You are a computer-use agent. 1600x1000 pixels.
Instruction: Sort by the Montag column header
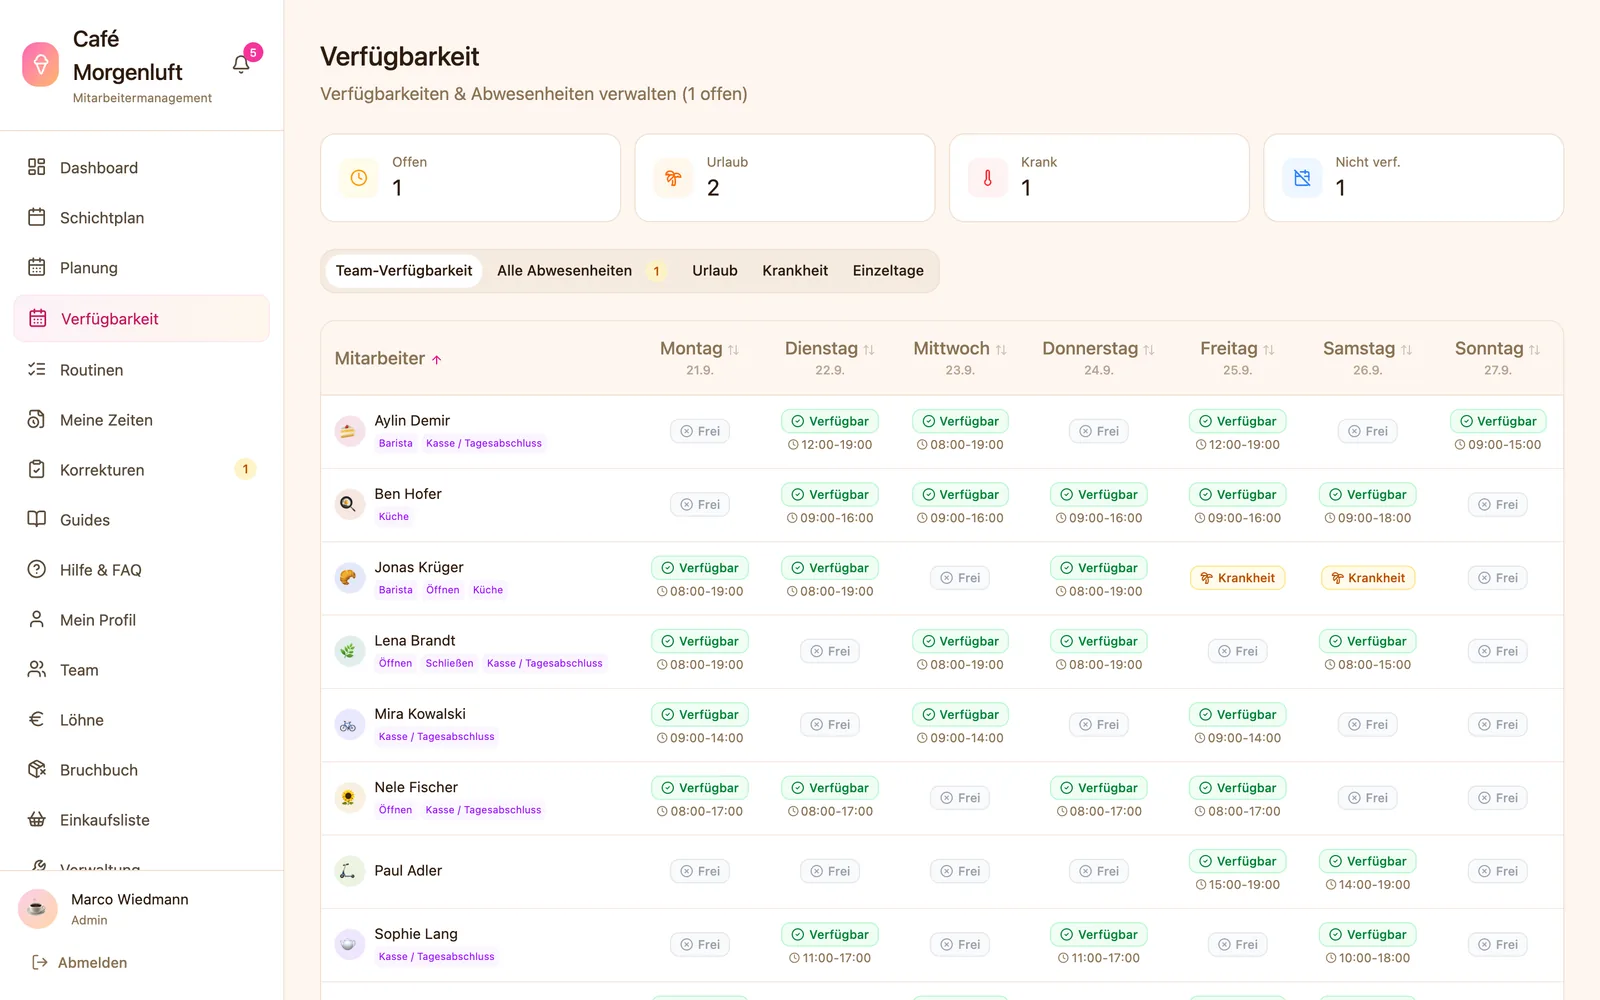point(699,348)
